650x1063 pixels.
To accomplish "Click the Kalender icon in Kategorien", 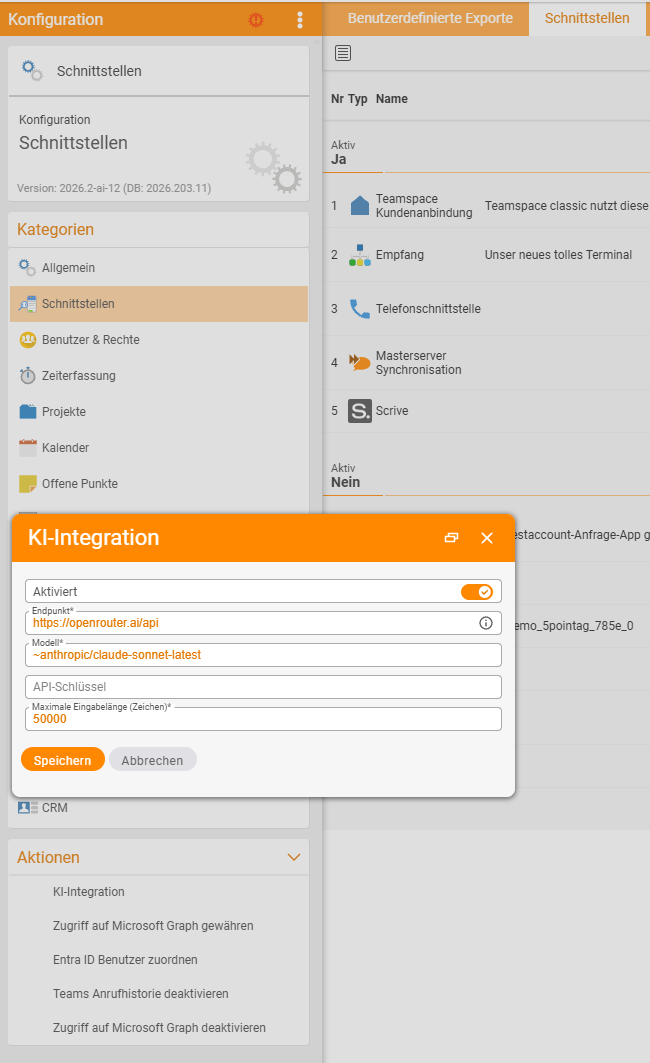I will (28, 447).
